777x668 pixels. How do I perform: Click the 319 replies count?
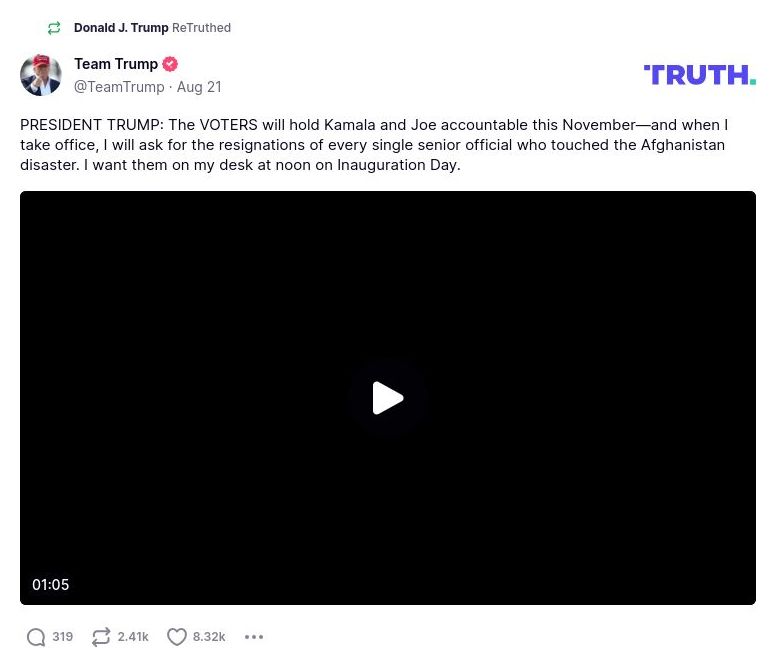[63, 637]
